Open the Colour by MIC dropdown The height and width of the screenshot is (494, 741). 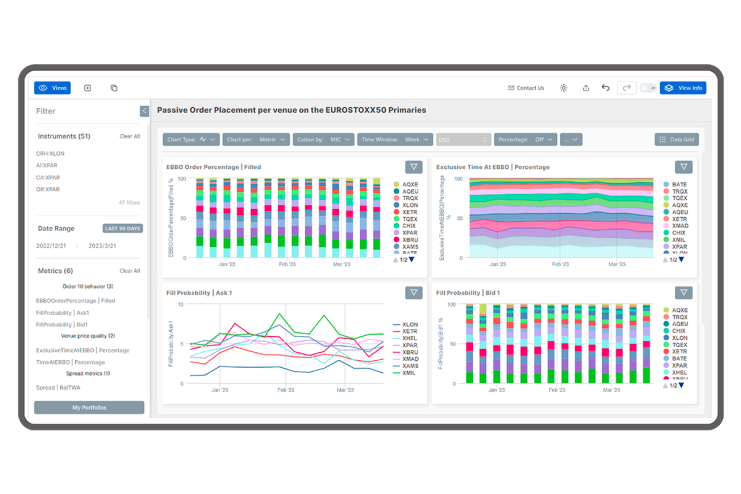tap(324, 139)
